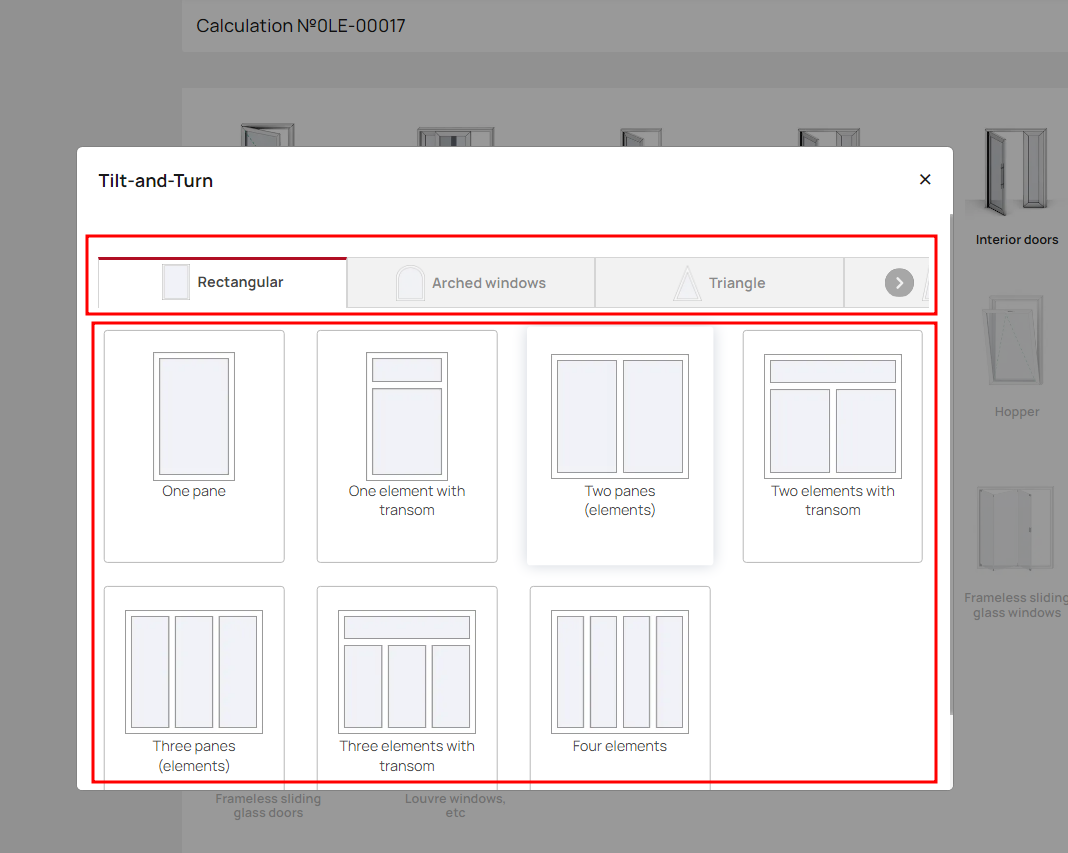Switch to the Rectangular tab
Screen dimensions: 1068x853
(x=223, y=283)
